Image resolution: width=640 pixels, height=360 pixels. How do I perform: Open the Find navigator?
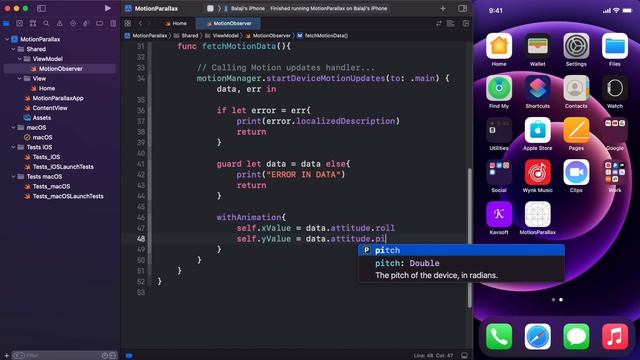click(x=46, y=23)
